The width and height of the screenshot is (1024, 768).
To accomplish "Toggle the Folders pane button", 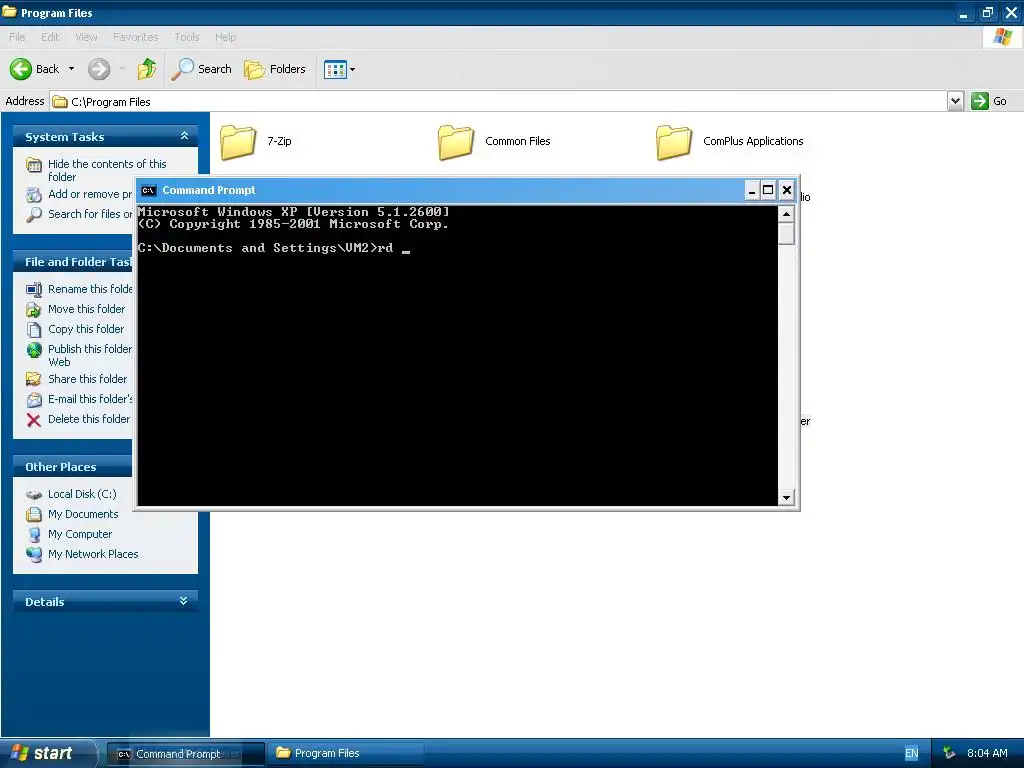I will [x=274, y=69].
